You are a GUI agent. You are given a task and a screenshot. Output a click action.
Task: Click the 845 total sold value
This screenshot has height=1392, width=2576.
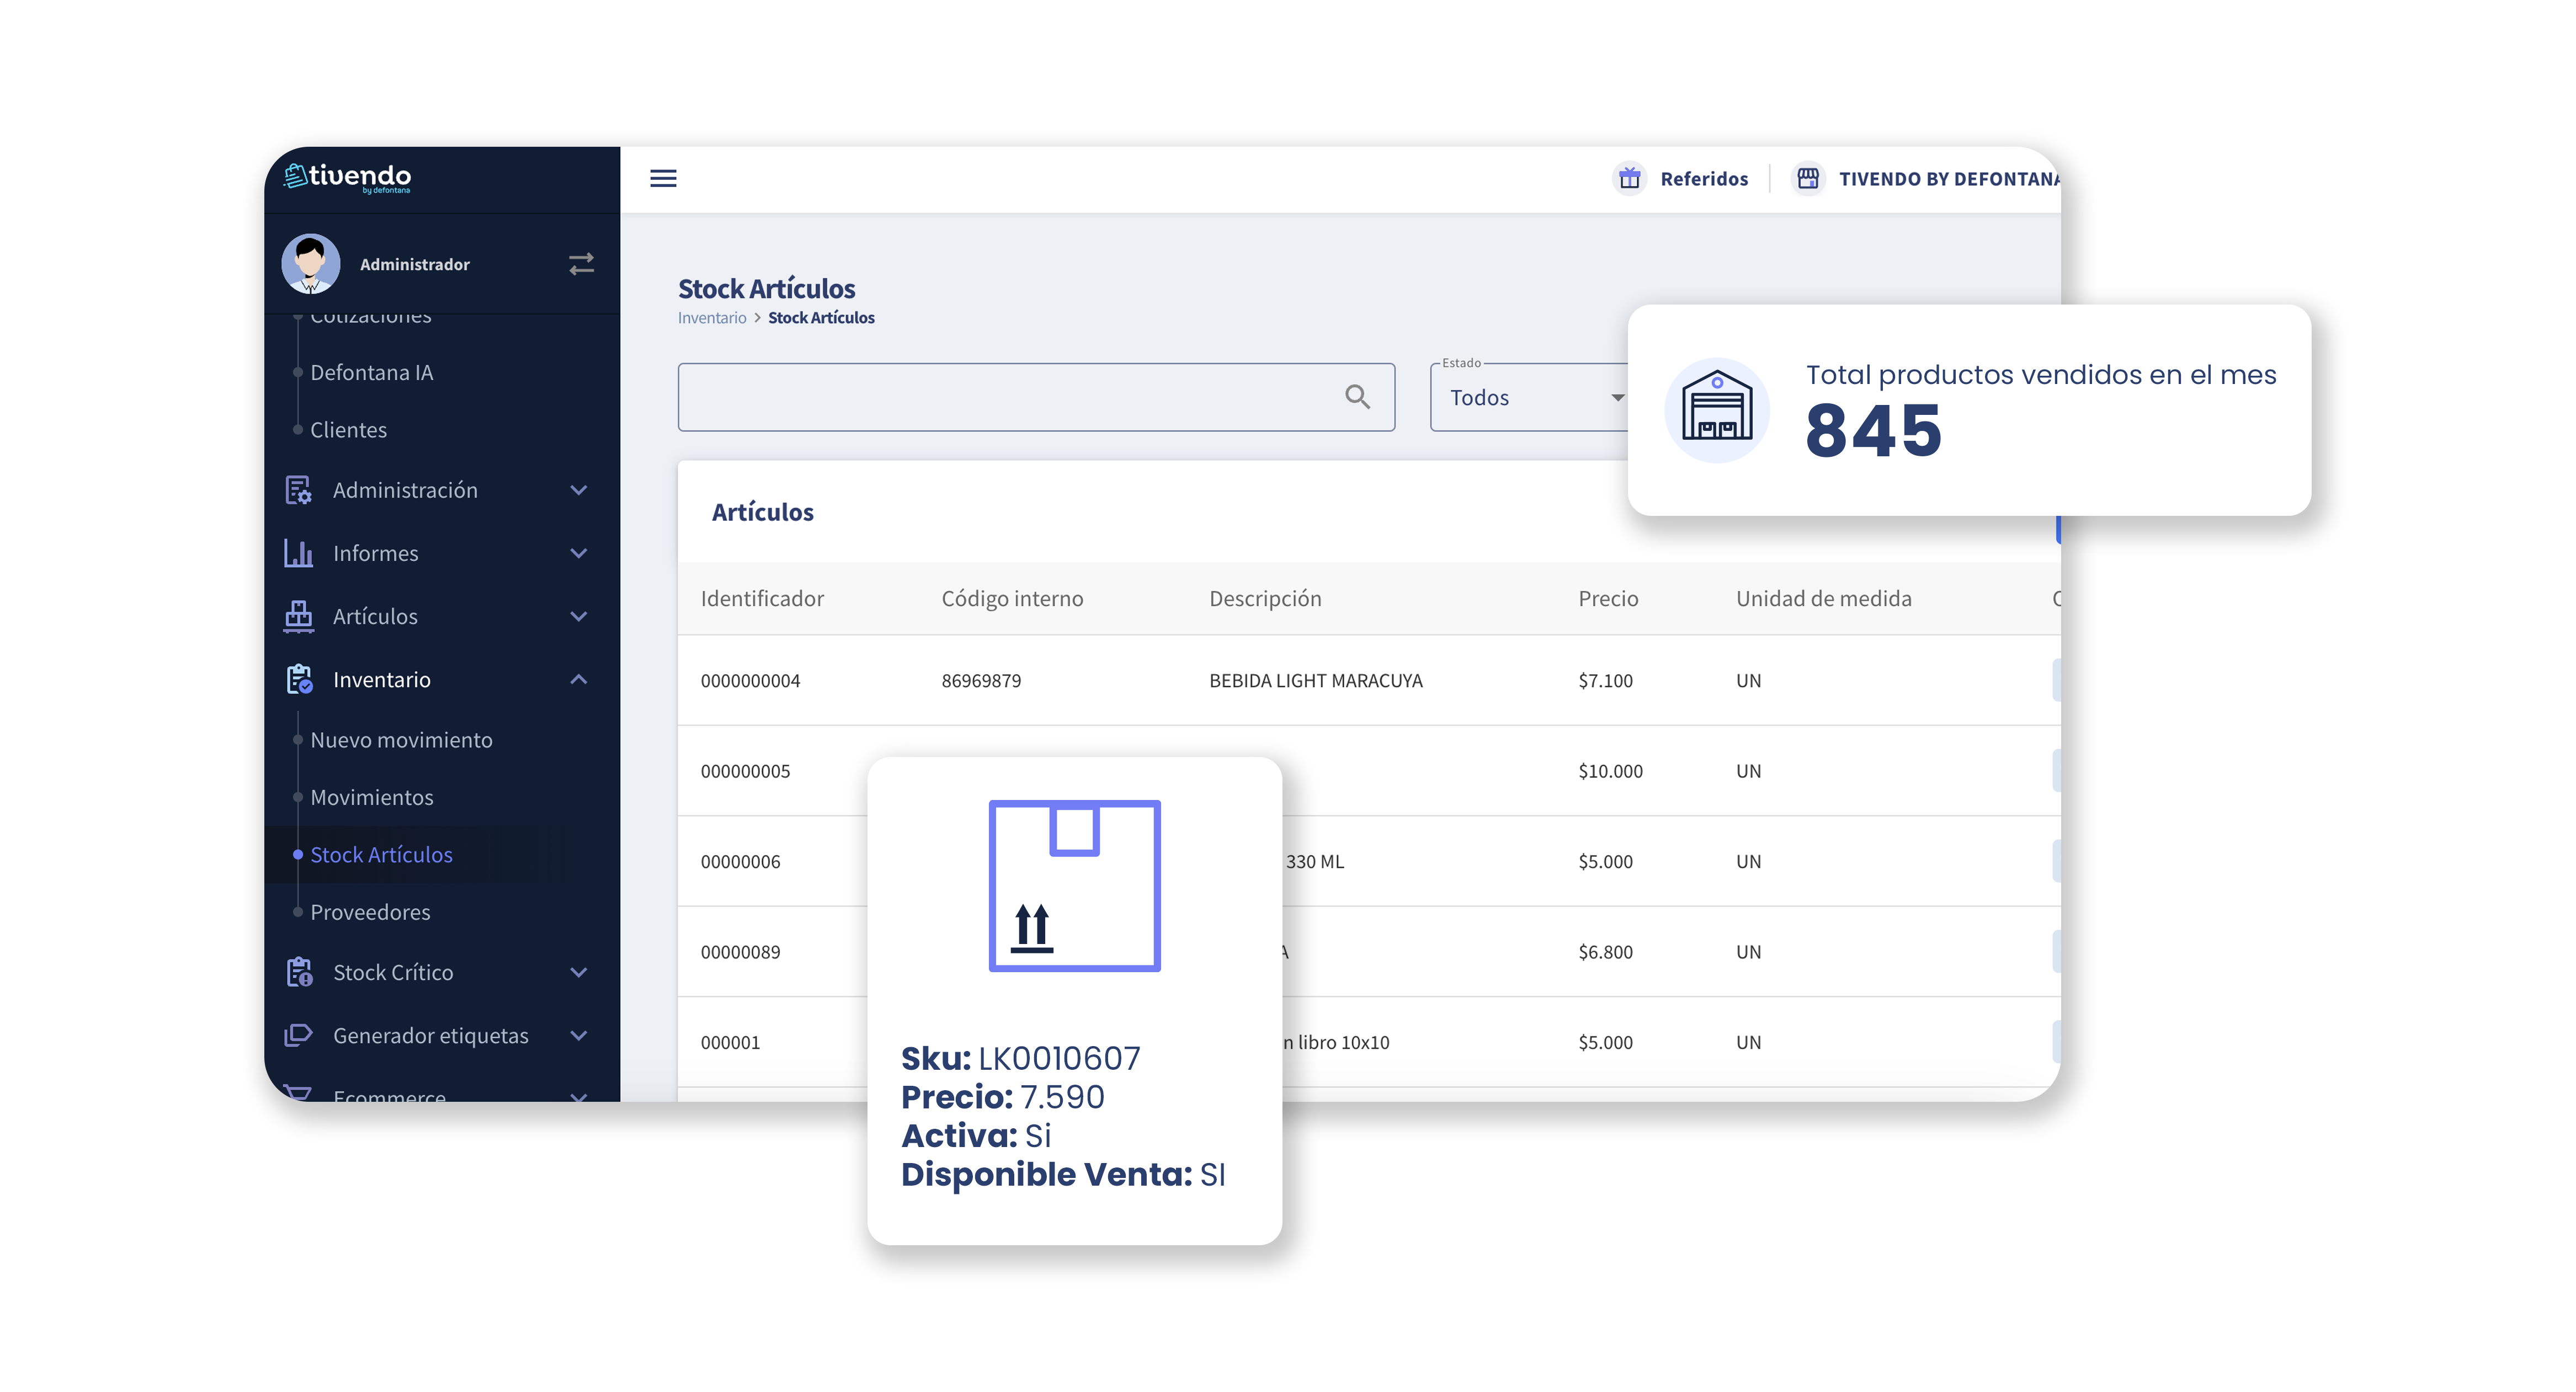pos(1873,431)
